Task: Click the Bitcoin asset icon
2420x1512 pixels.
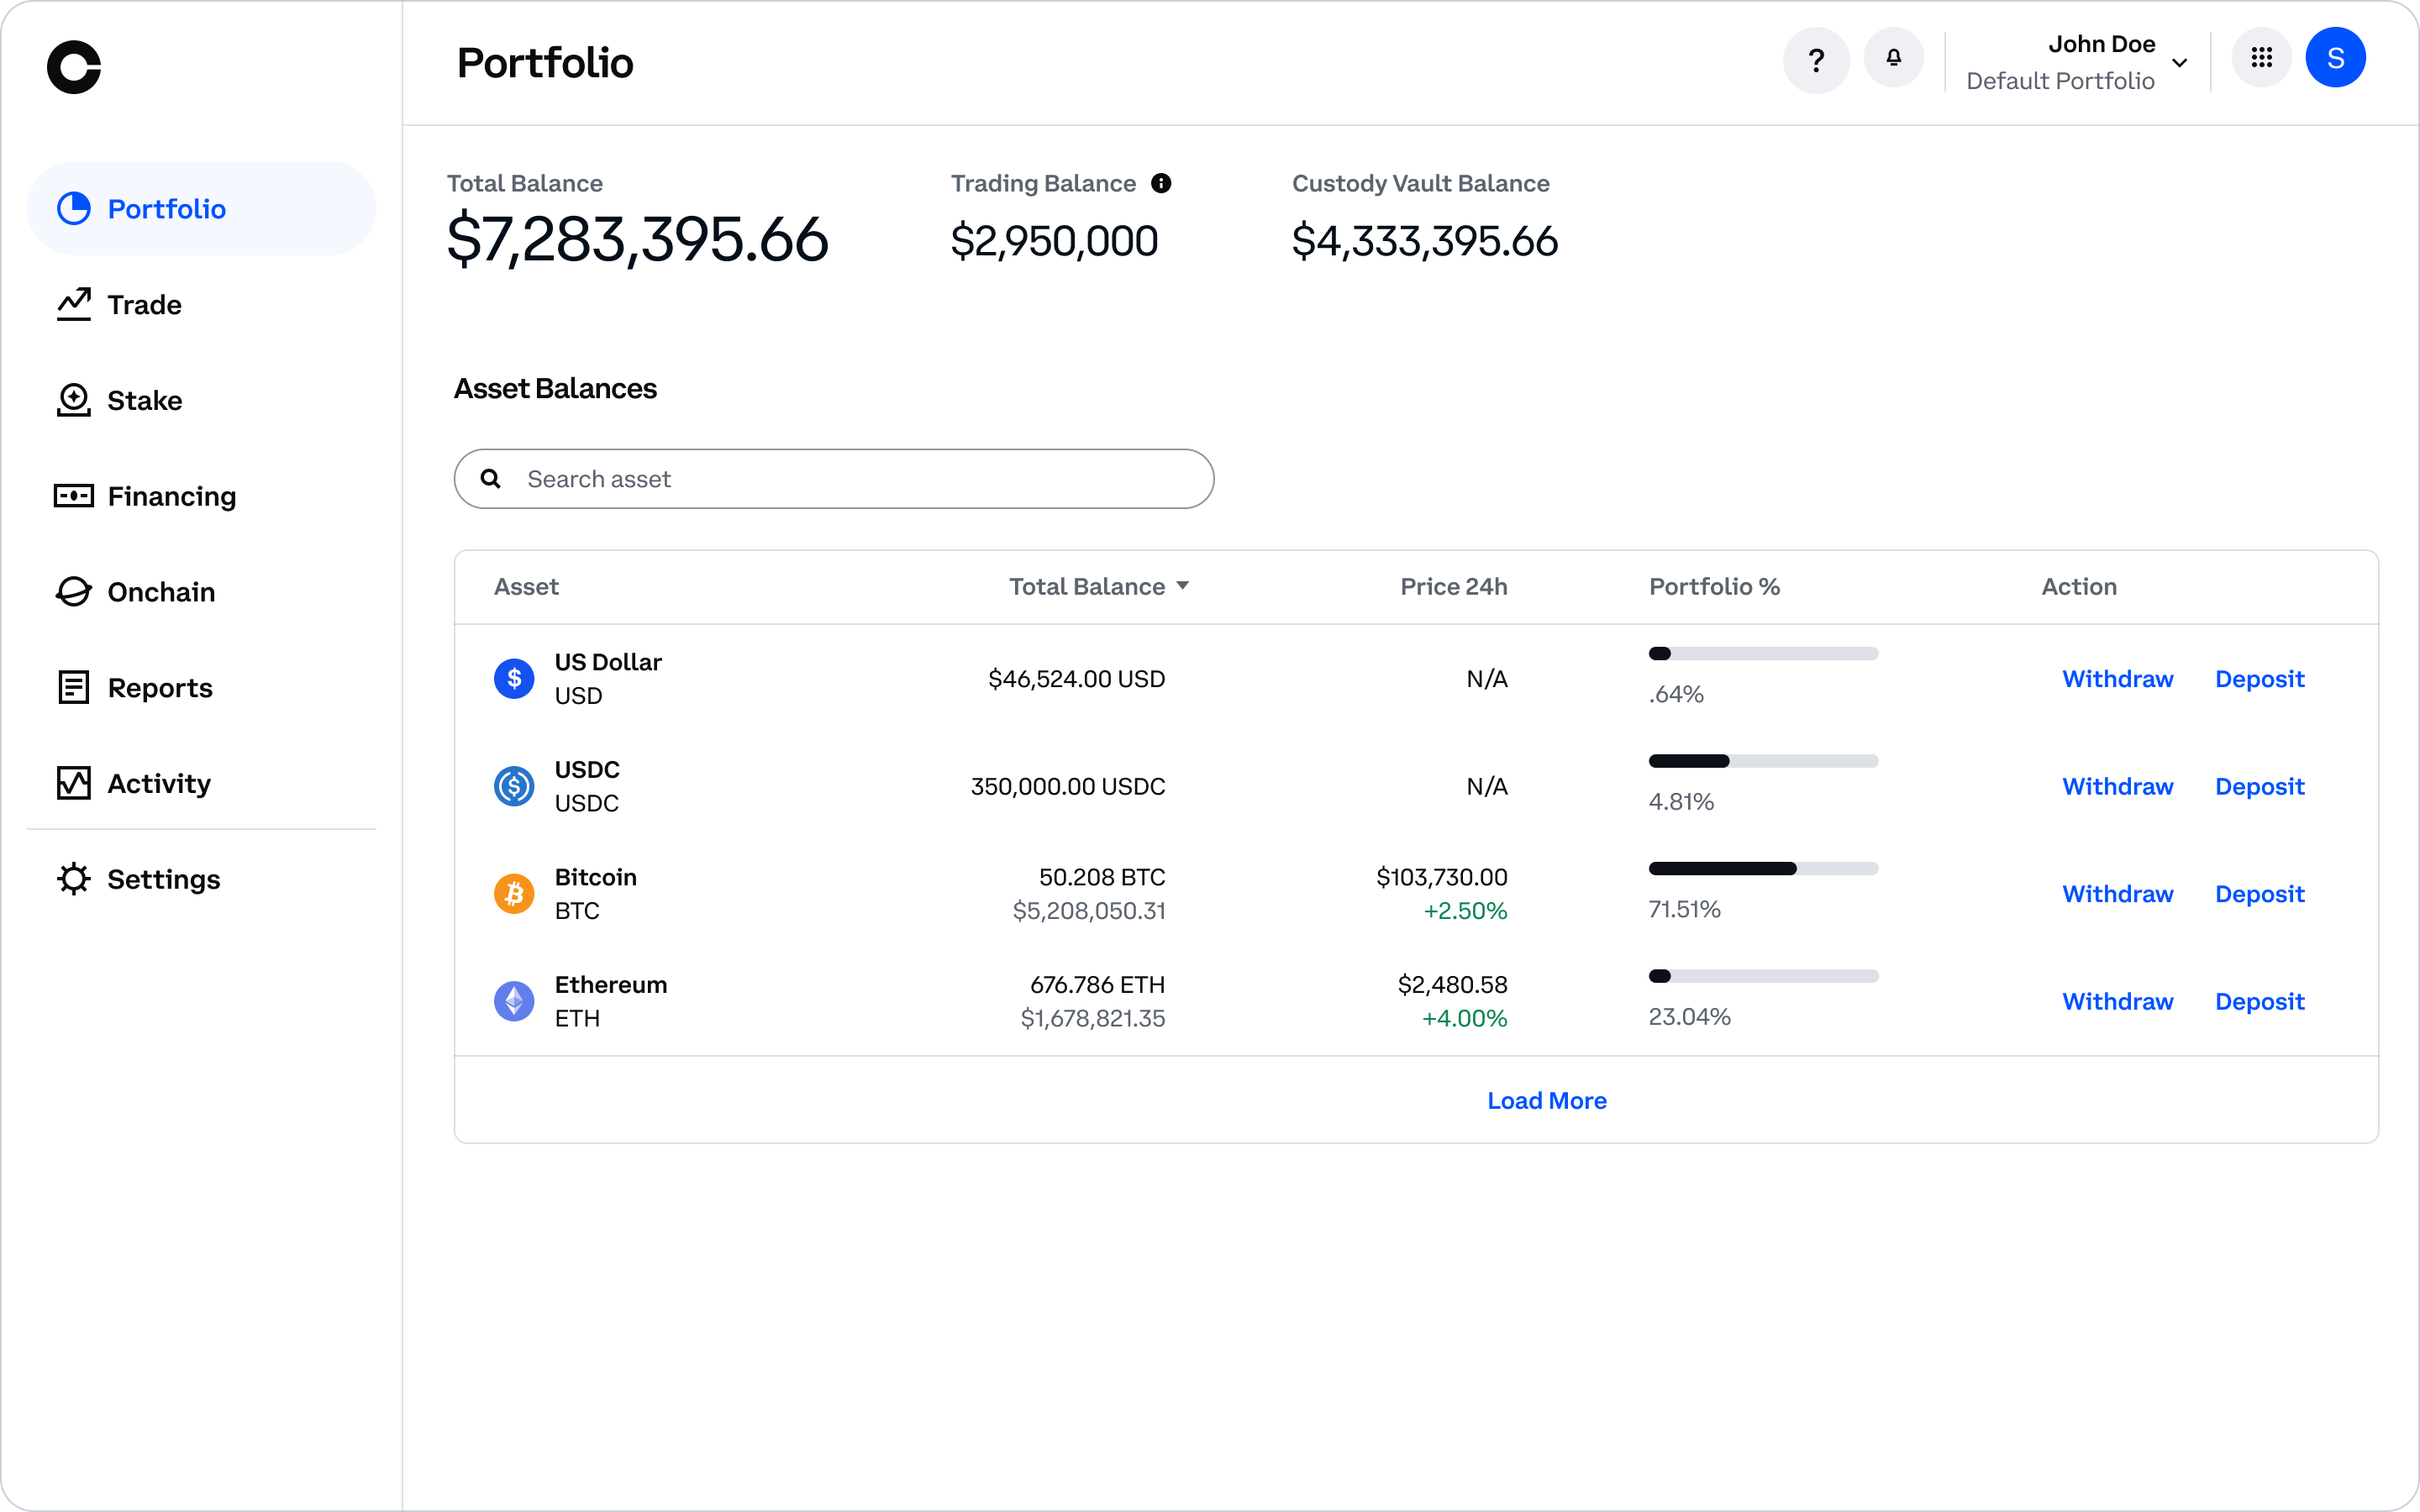Action: [514, 893]
